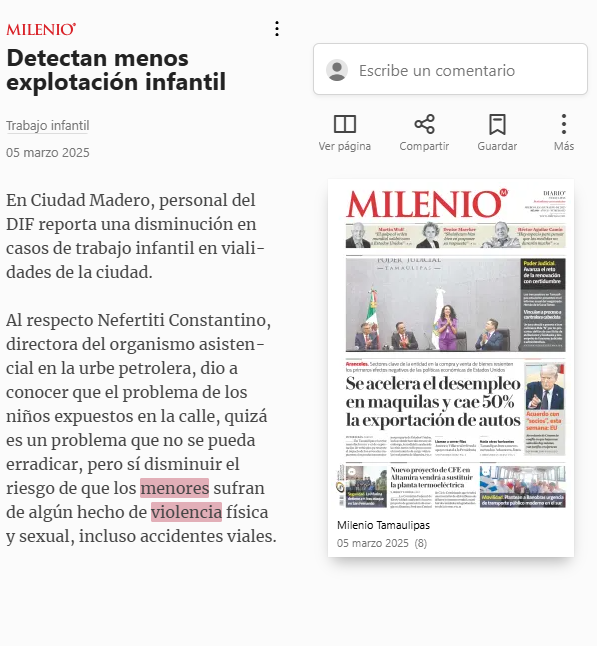Click the Compartir label
Viewport: 597px width, 646px height.
pyautogui.click(x=424, y=146)
